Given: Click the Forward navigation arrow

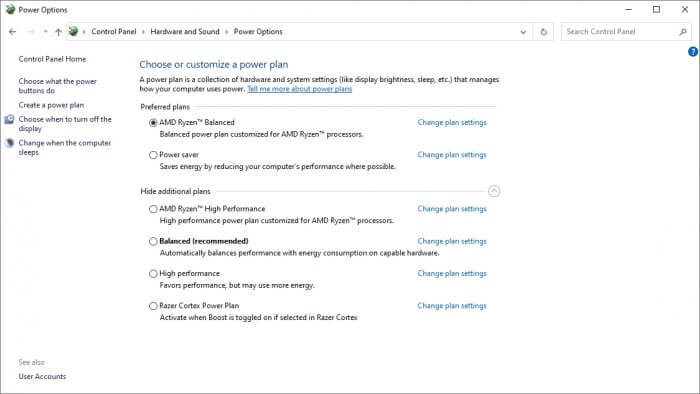Looking at the screenshot, I should pyautogui.click(x=31, y=32).
